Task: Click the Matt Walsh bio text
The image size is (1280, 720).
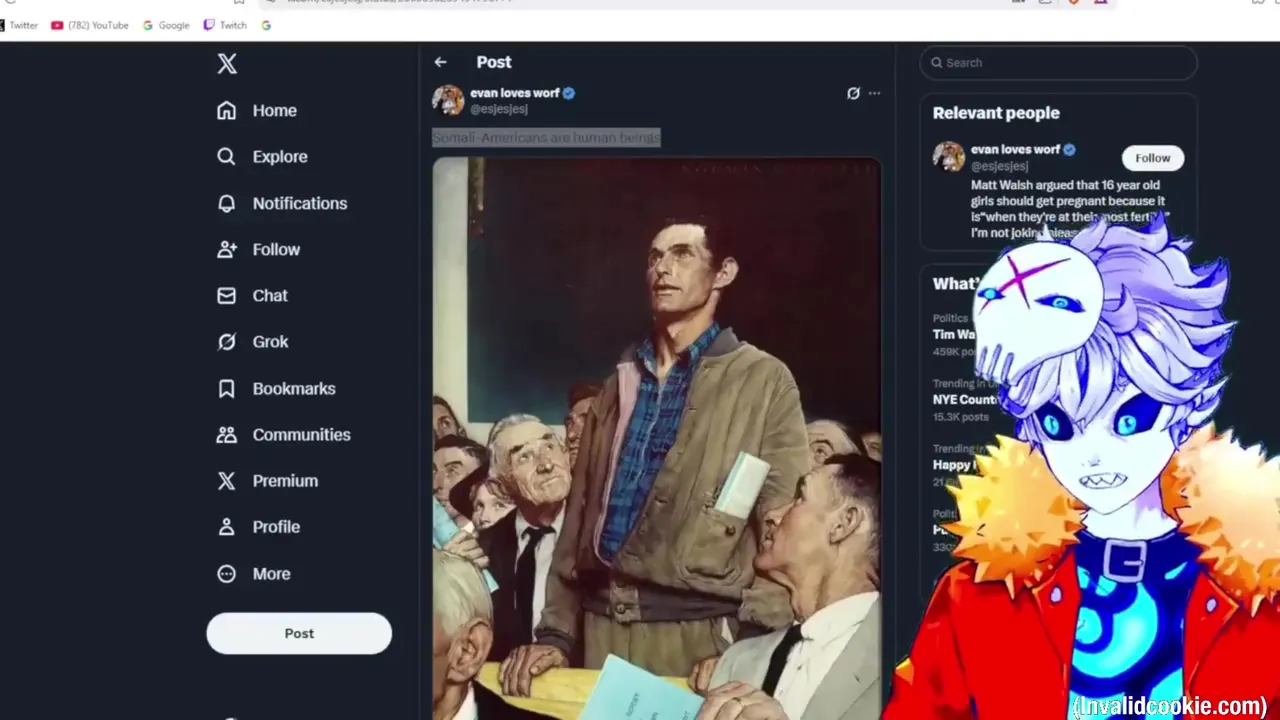Action: click(1068, 209)
